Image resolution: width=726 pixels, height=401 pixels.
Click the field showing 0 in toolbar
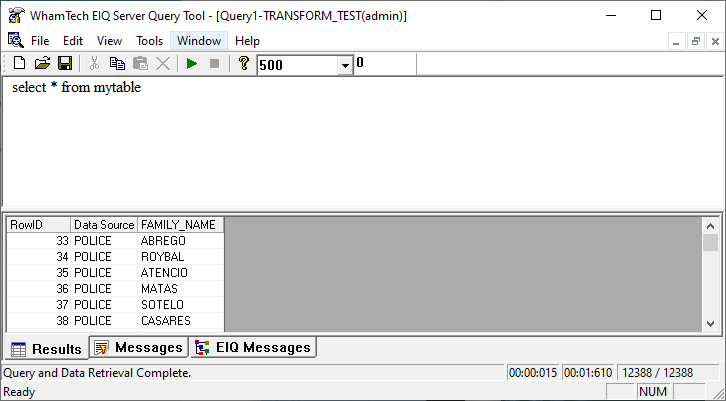(384, 64)
